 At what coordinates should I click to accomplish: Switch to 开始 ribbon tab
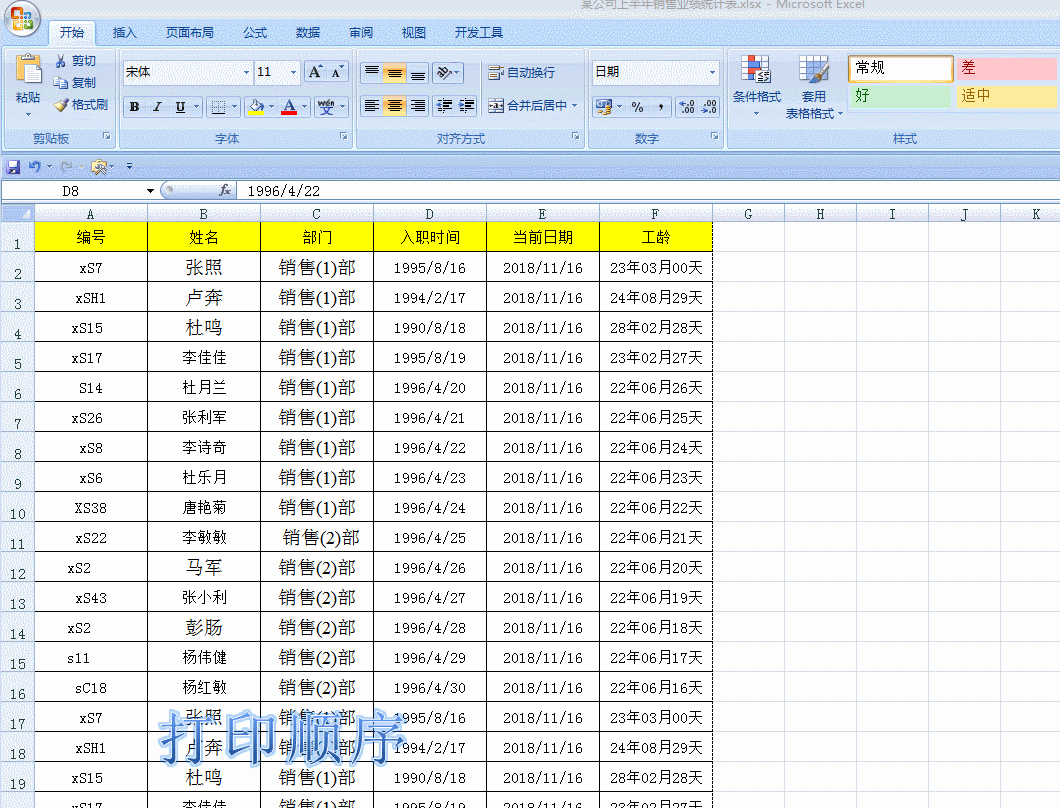(x=72, y=32)
